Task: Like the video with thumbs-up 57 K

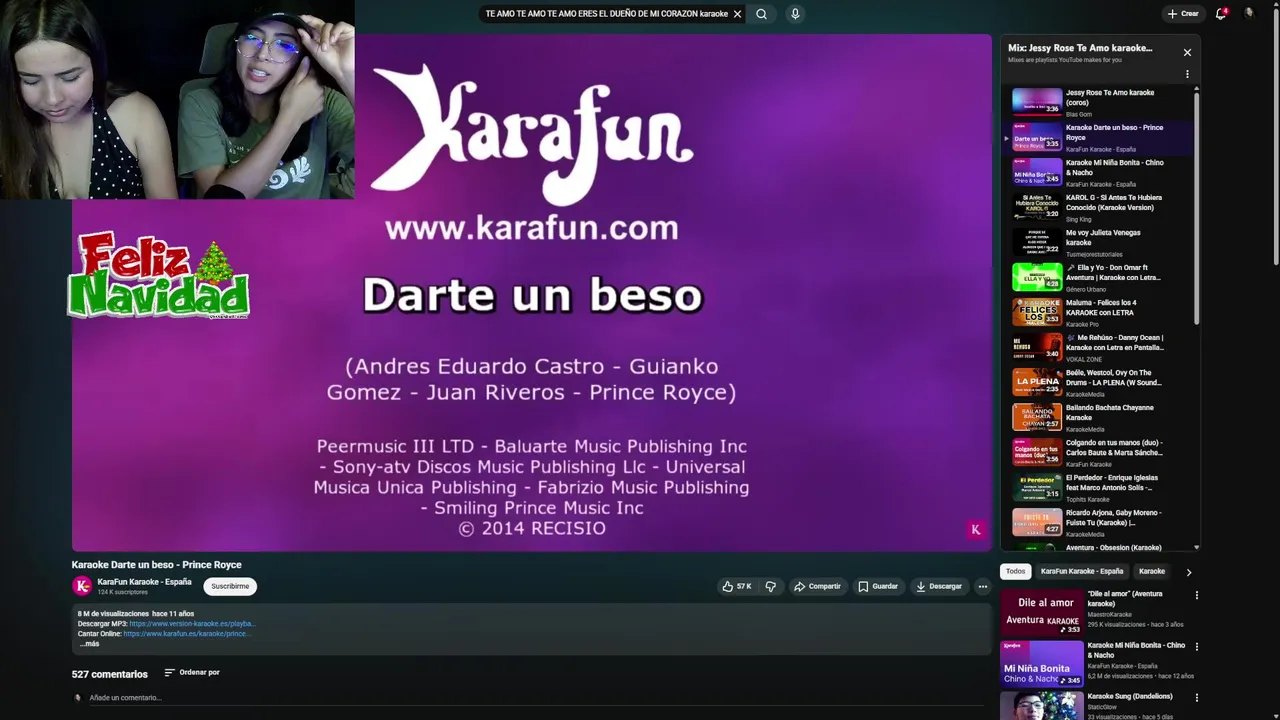Action: [737, 586]
